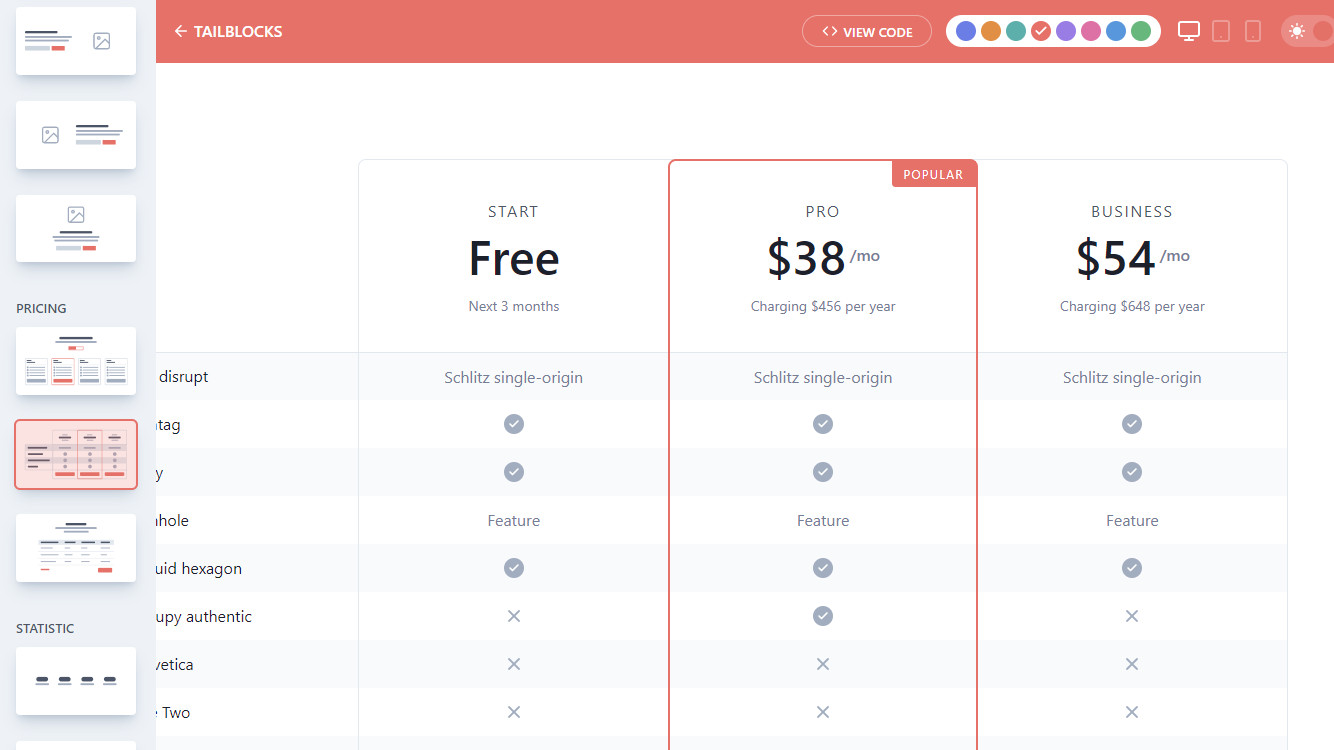Click START cross in 'upy authentic' row
Image resolution: width=1334 pixels, height=750 pixels.
tap(514, 616)
